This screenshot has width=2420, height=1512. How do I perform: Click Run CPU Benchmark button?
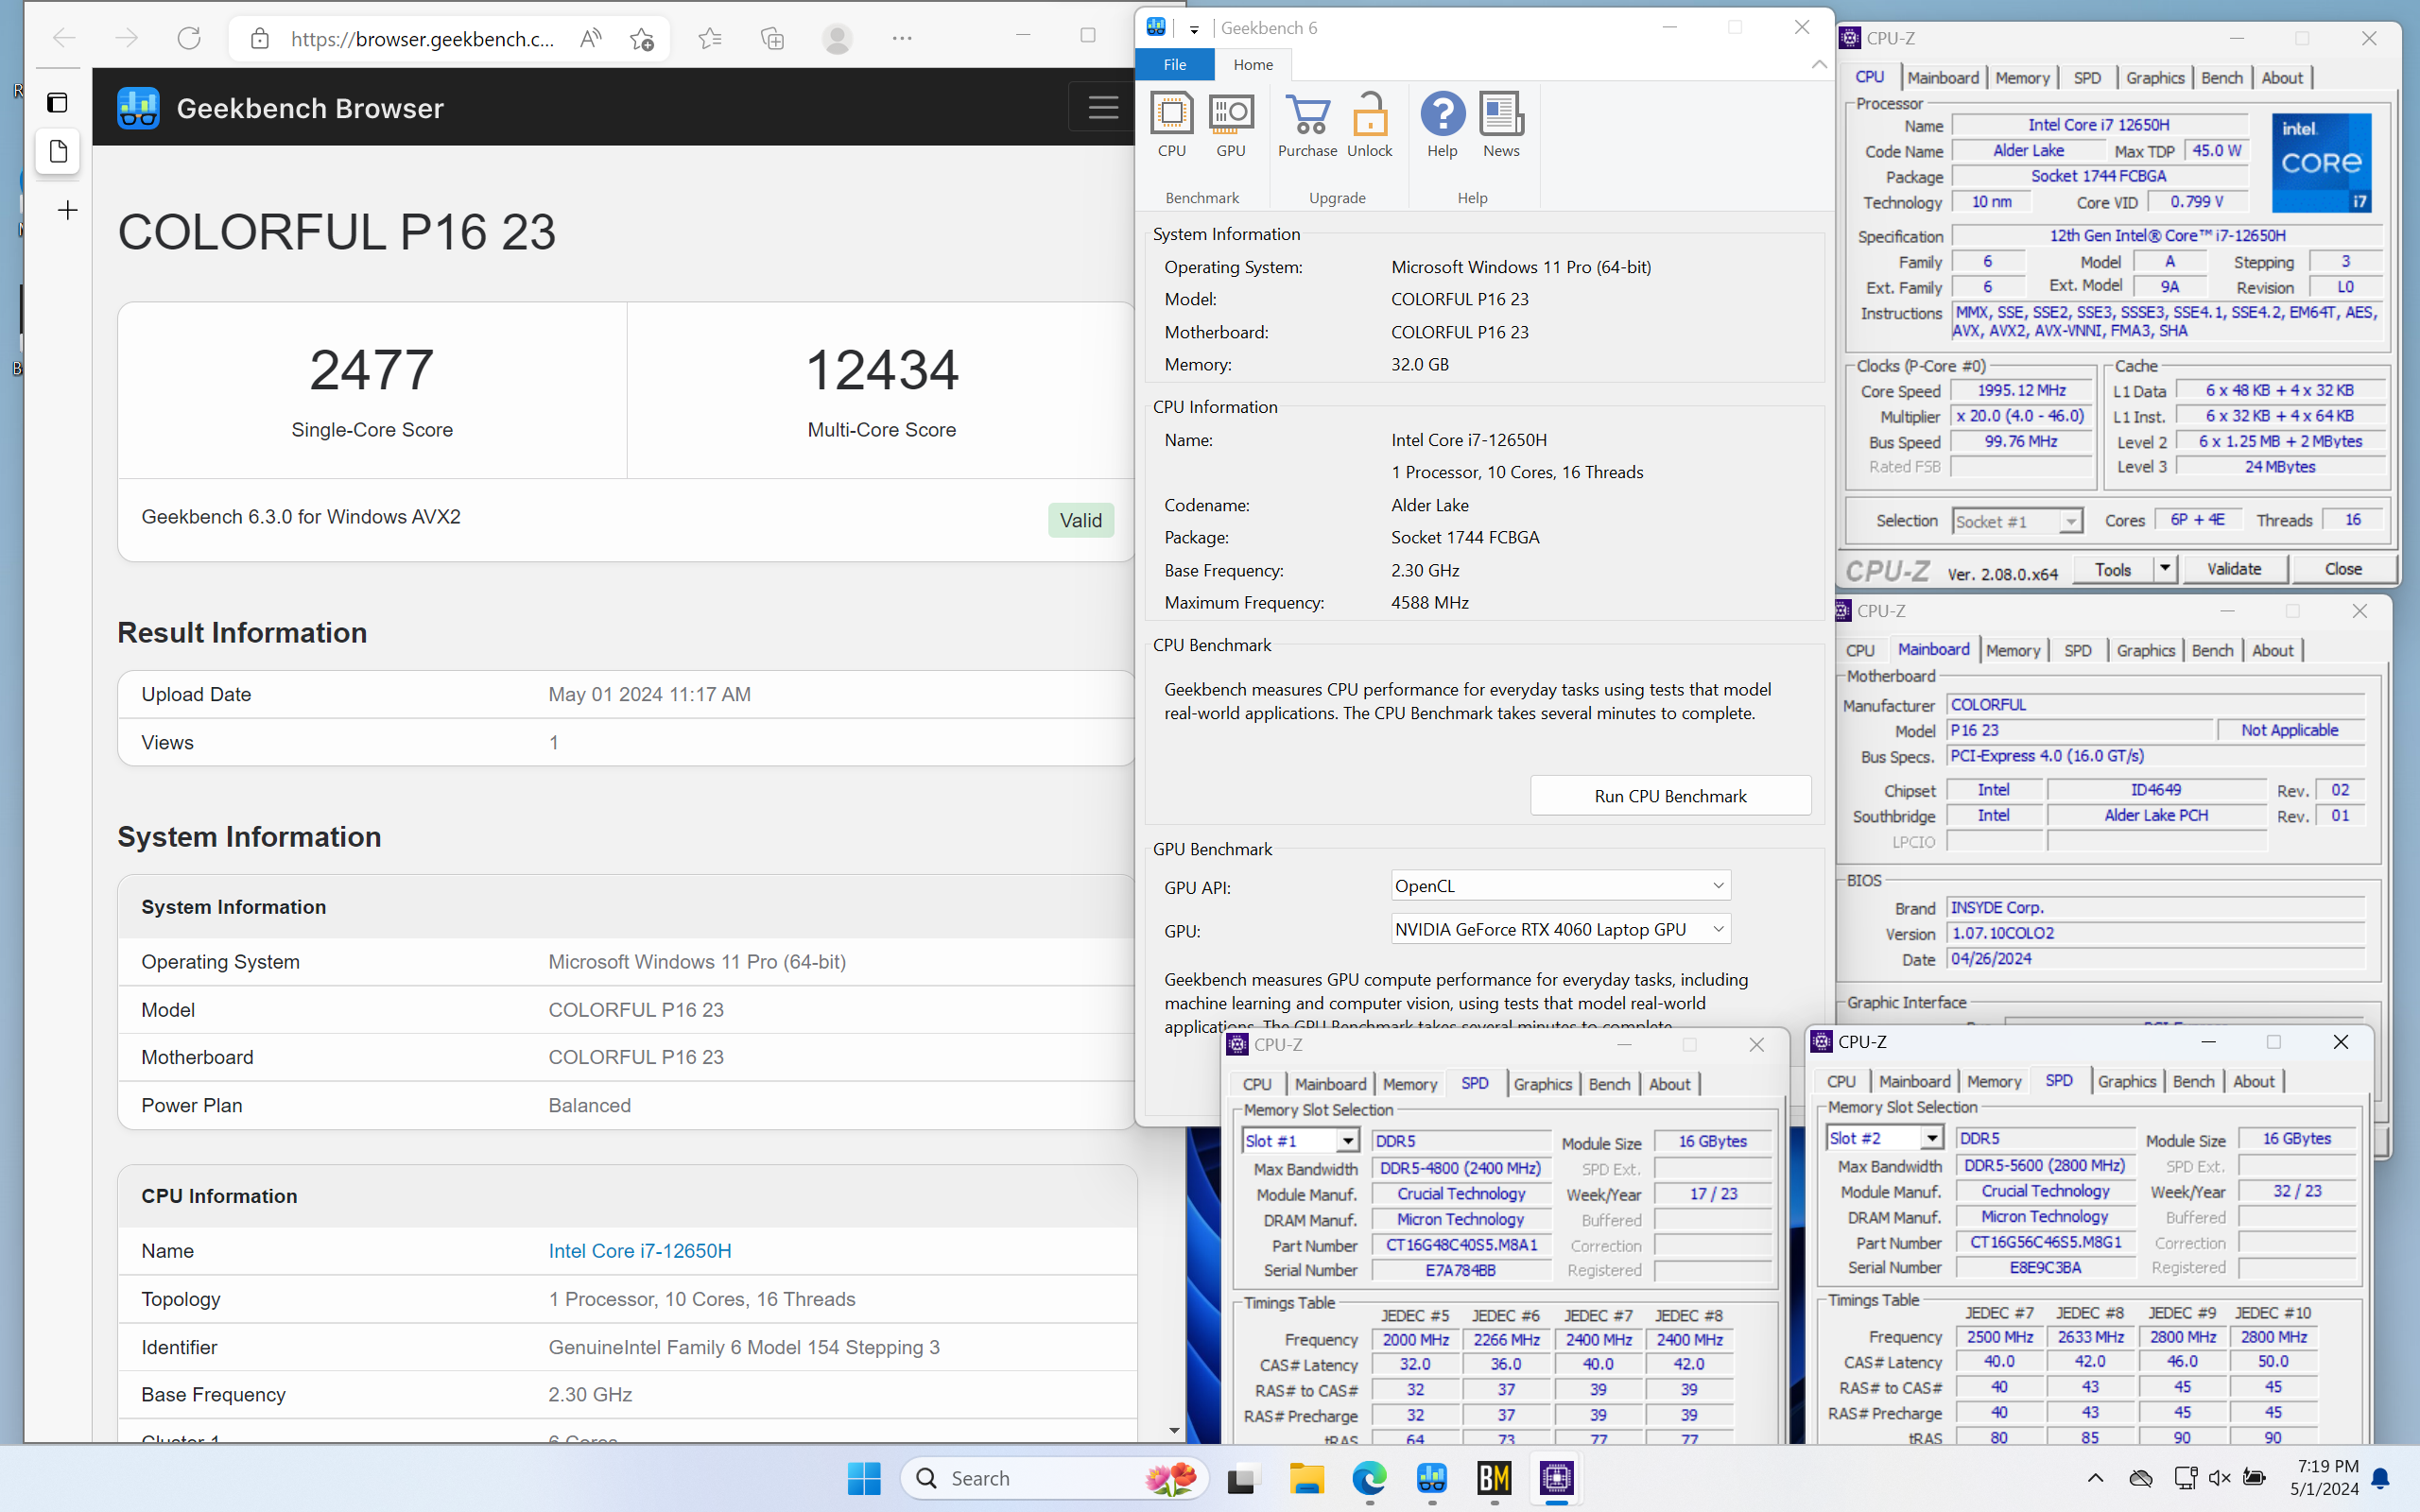[1670, 796]
